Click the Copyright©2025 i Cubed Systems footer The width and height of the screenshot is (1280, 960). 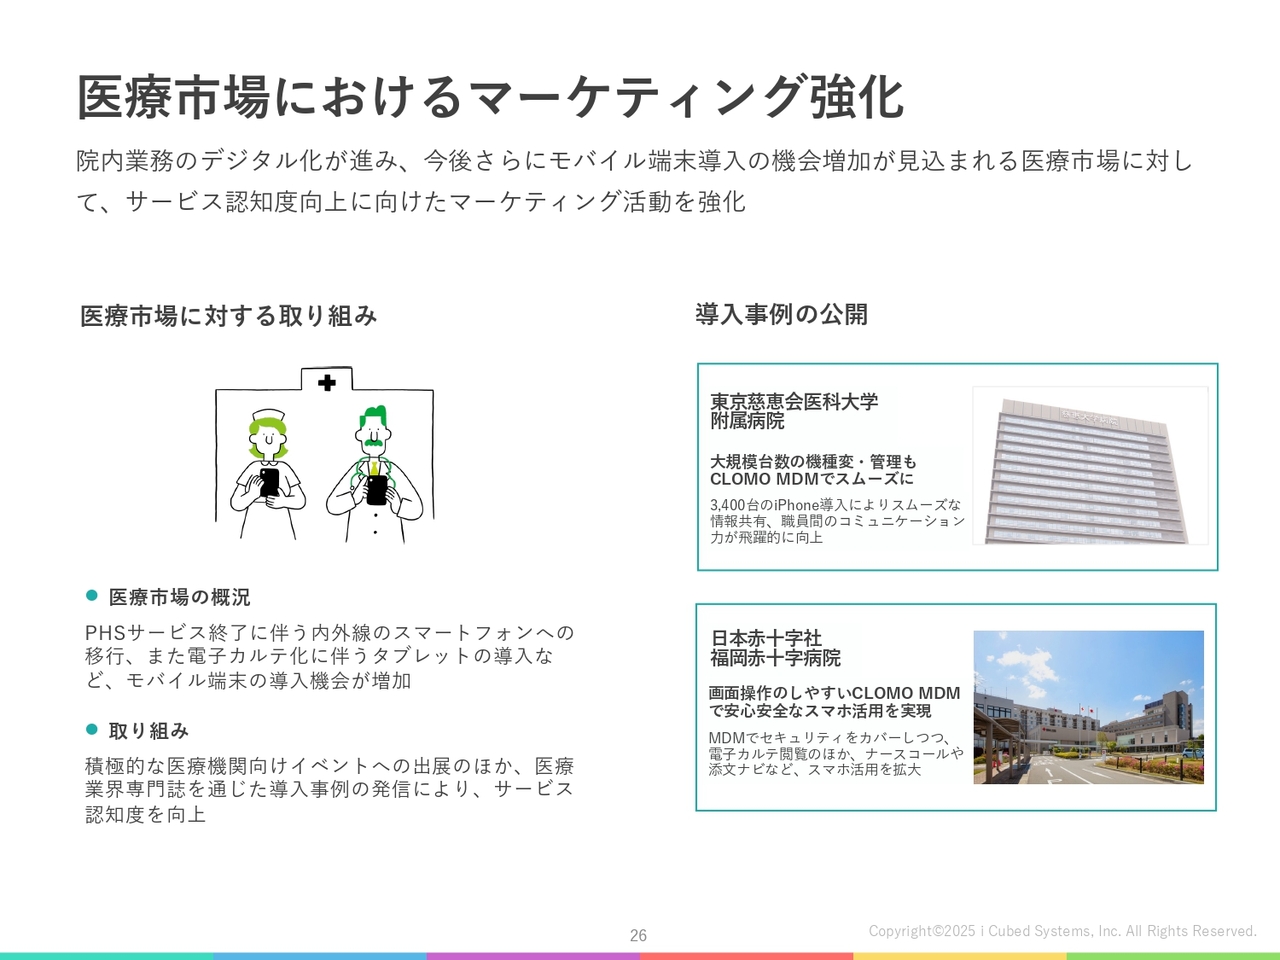(1062, 931)
